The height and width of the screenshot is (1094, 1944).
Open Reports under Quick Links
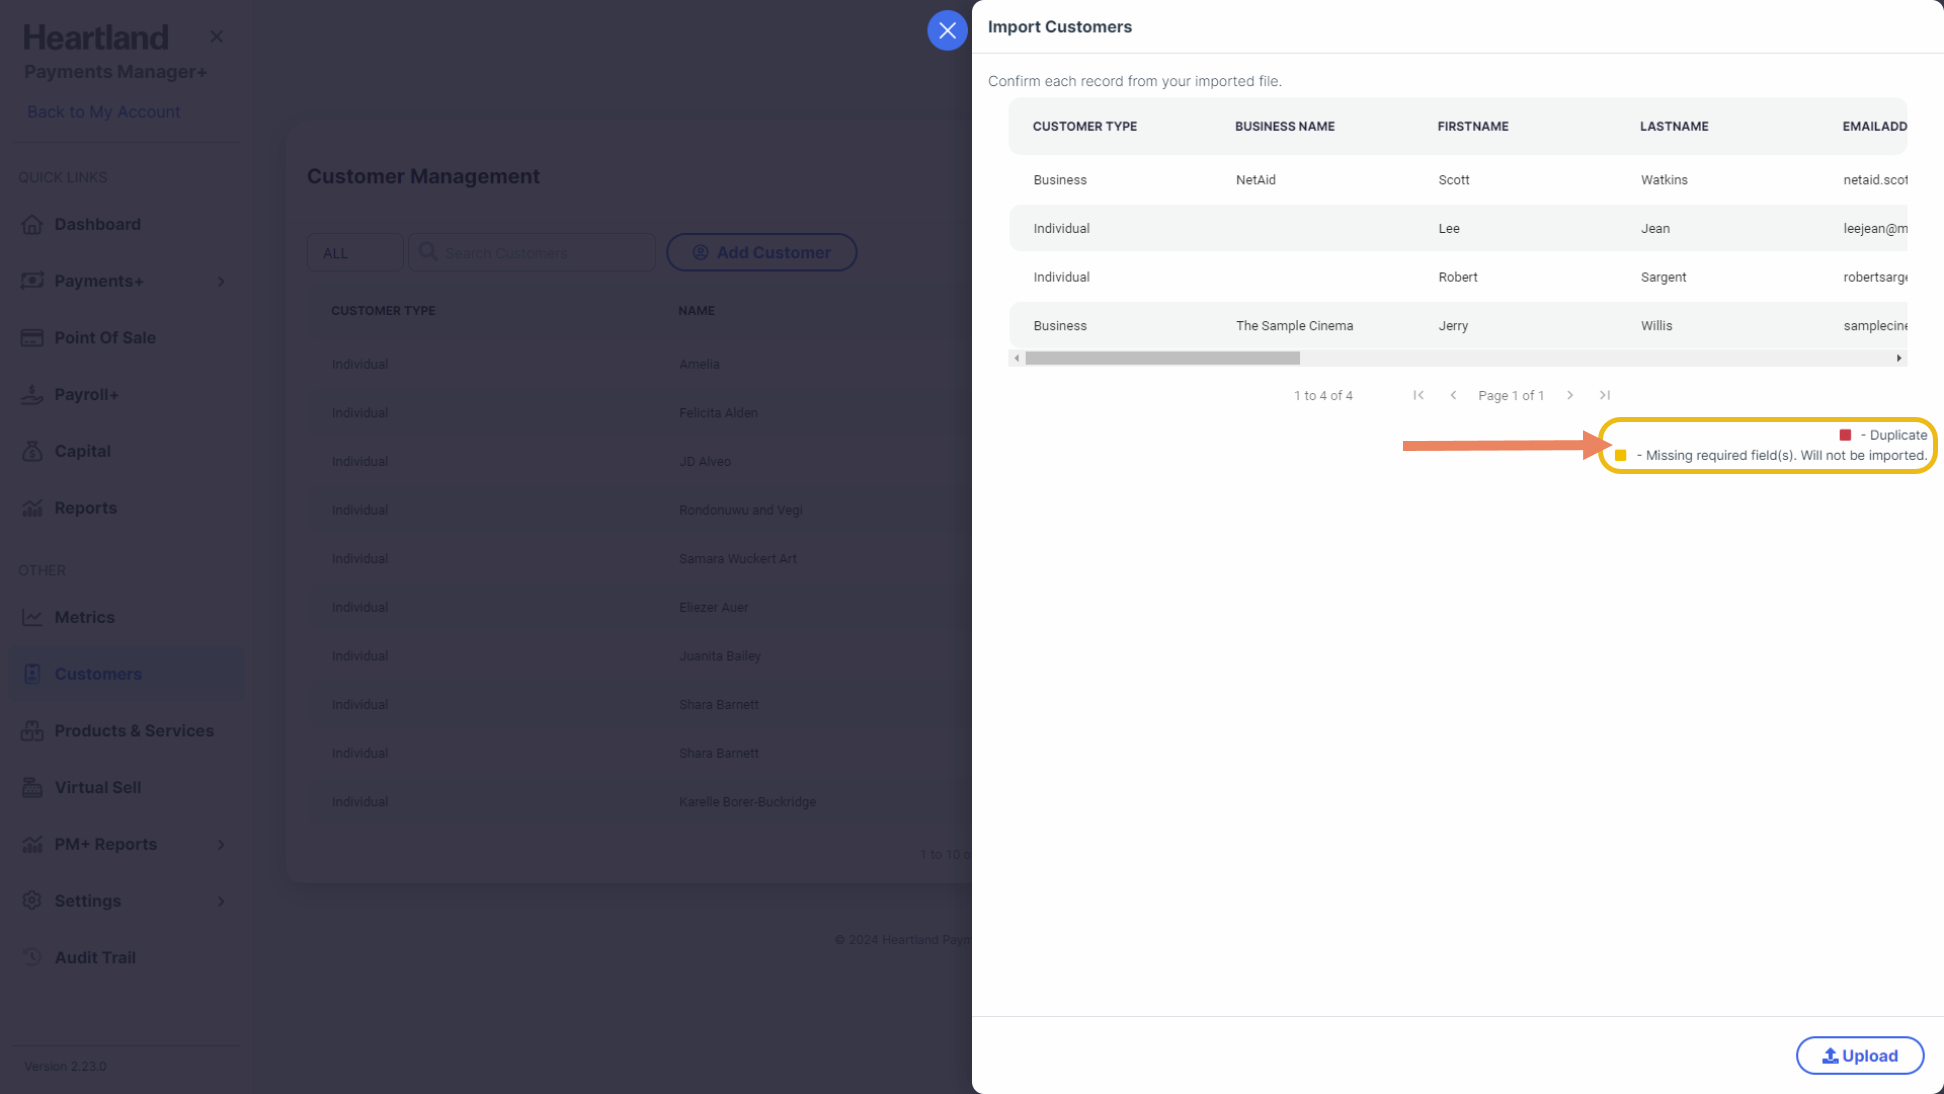(85, 508)
